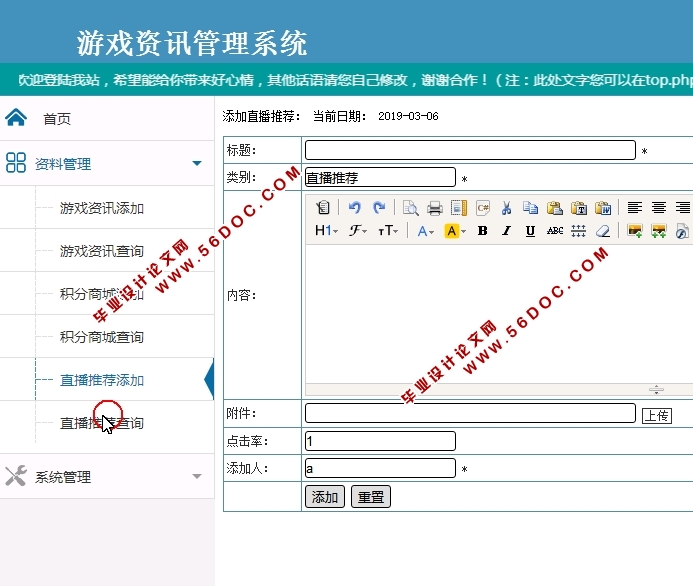Click the insert code (C#) icon
The width and height of the screenshot is (693, 586).
point(483,208)
